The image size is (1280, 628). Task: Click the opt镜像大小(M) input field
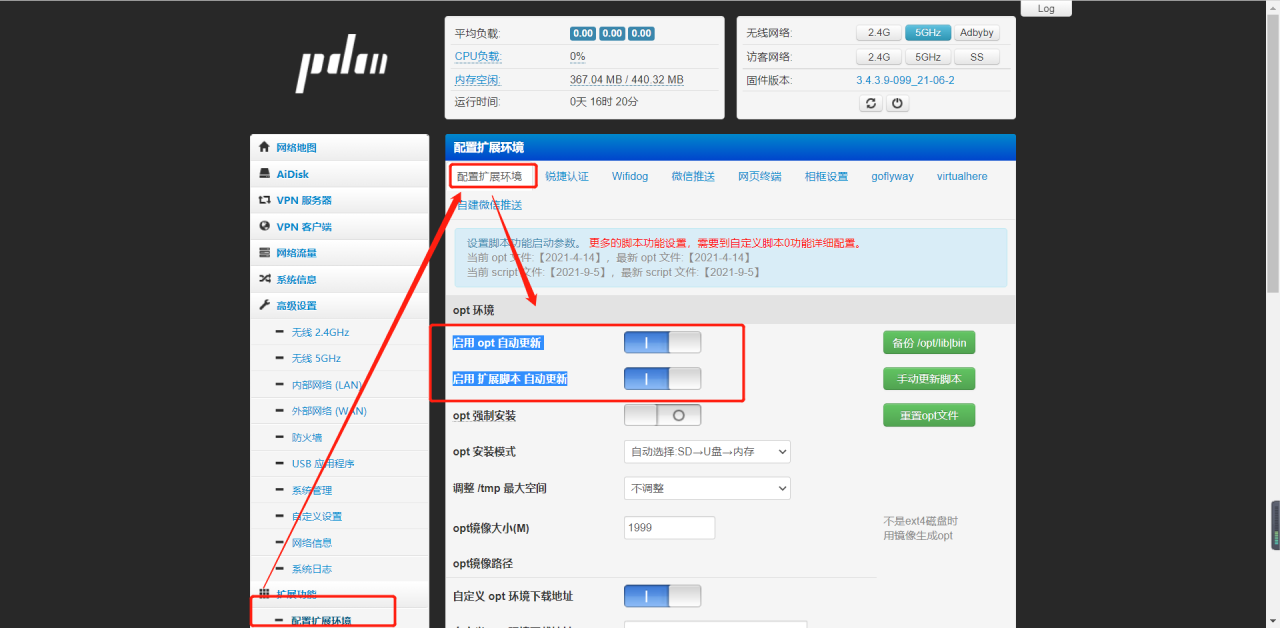(669, 528)
